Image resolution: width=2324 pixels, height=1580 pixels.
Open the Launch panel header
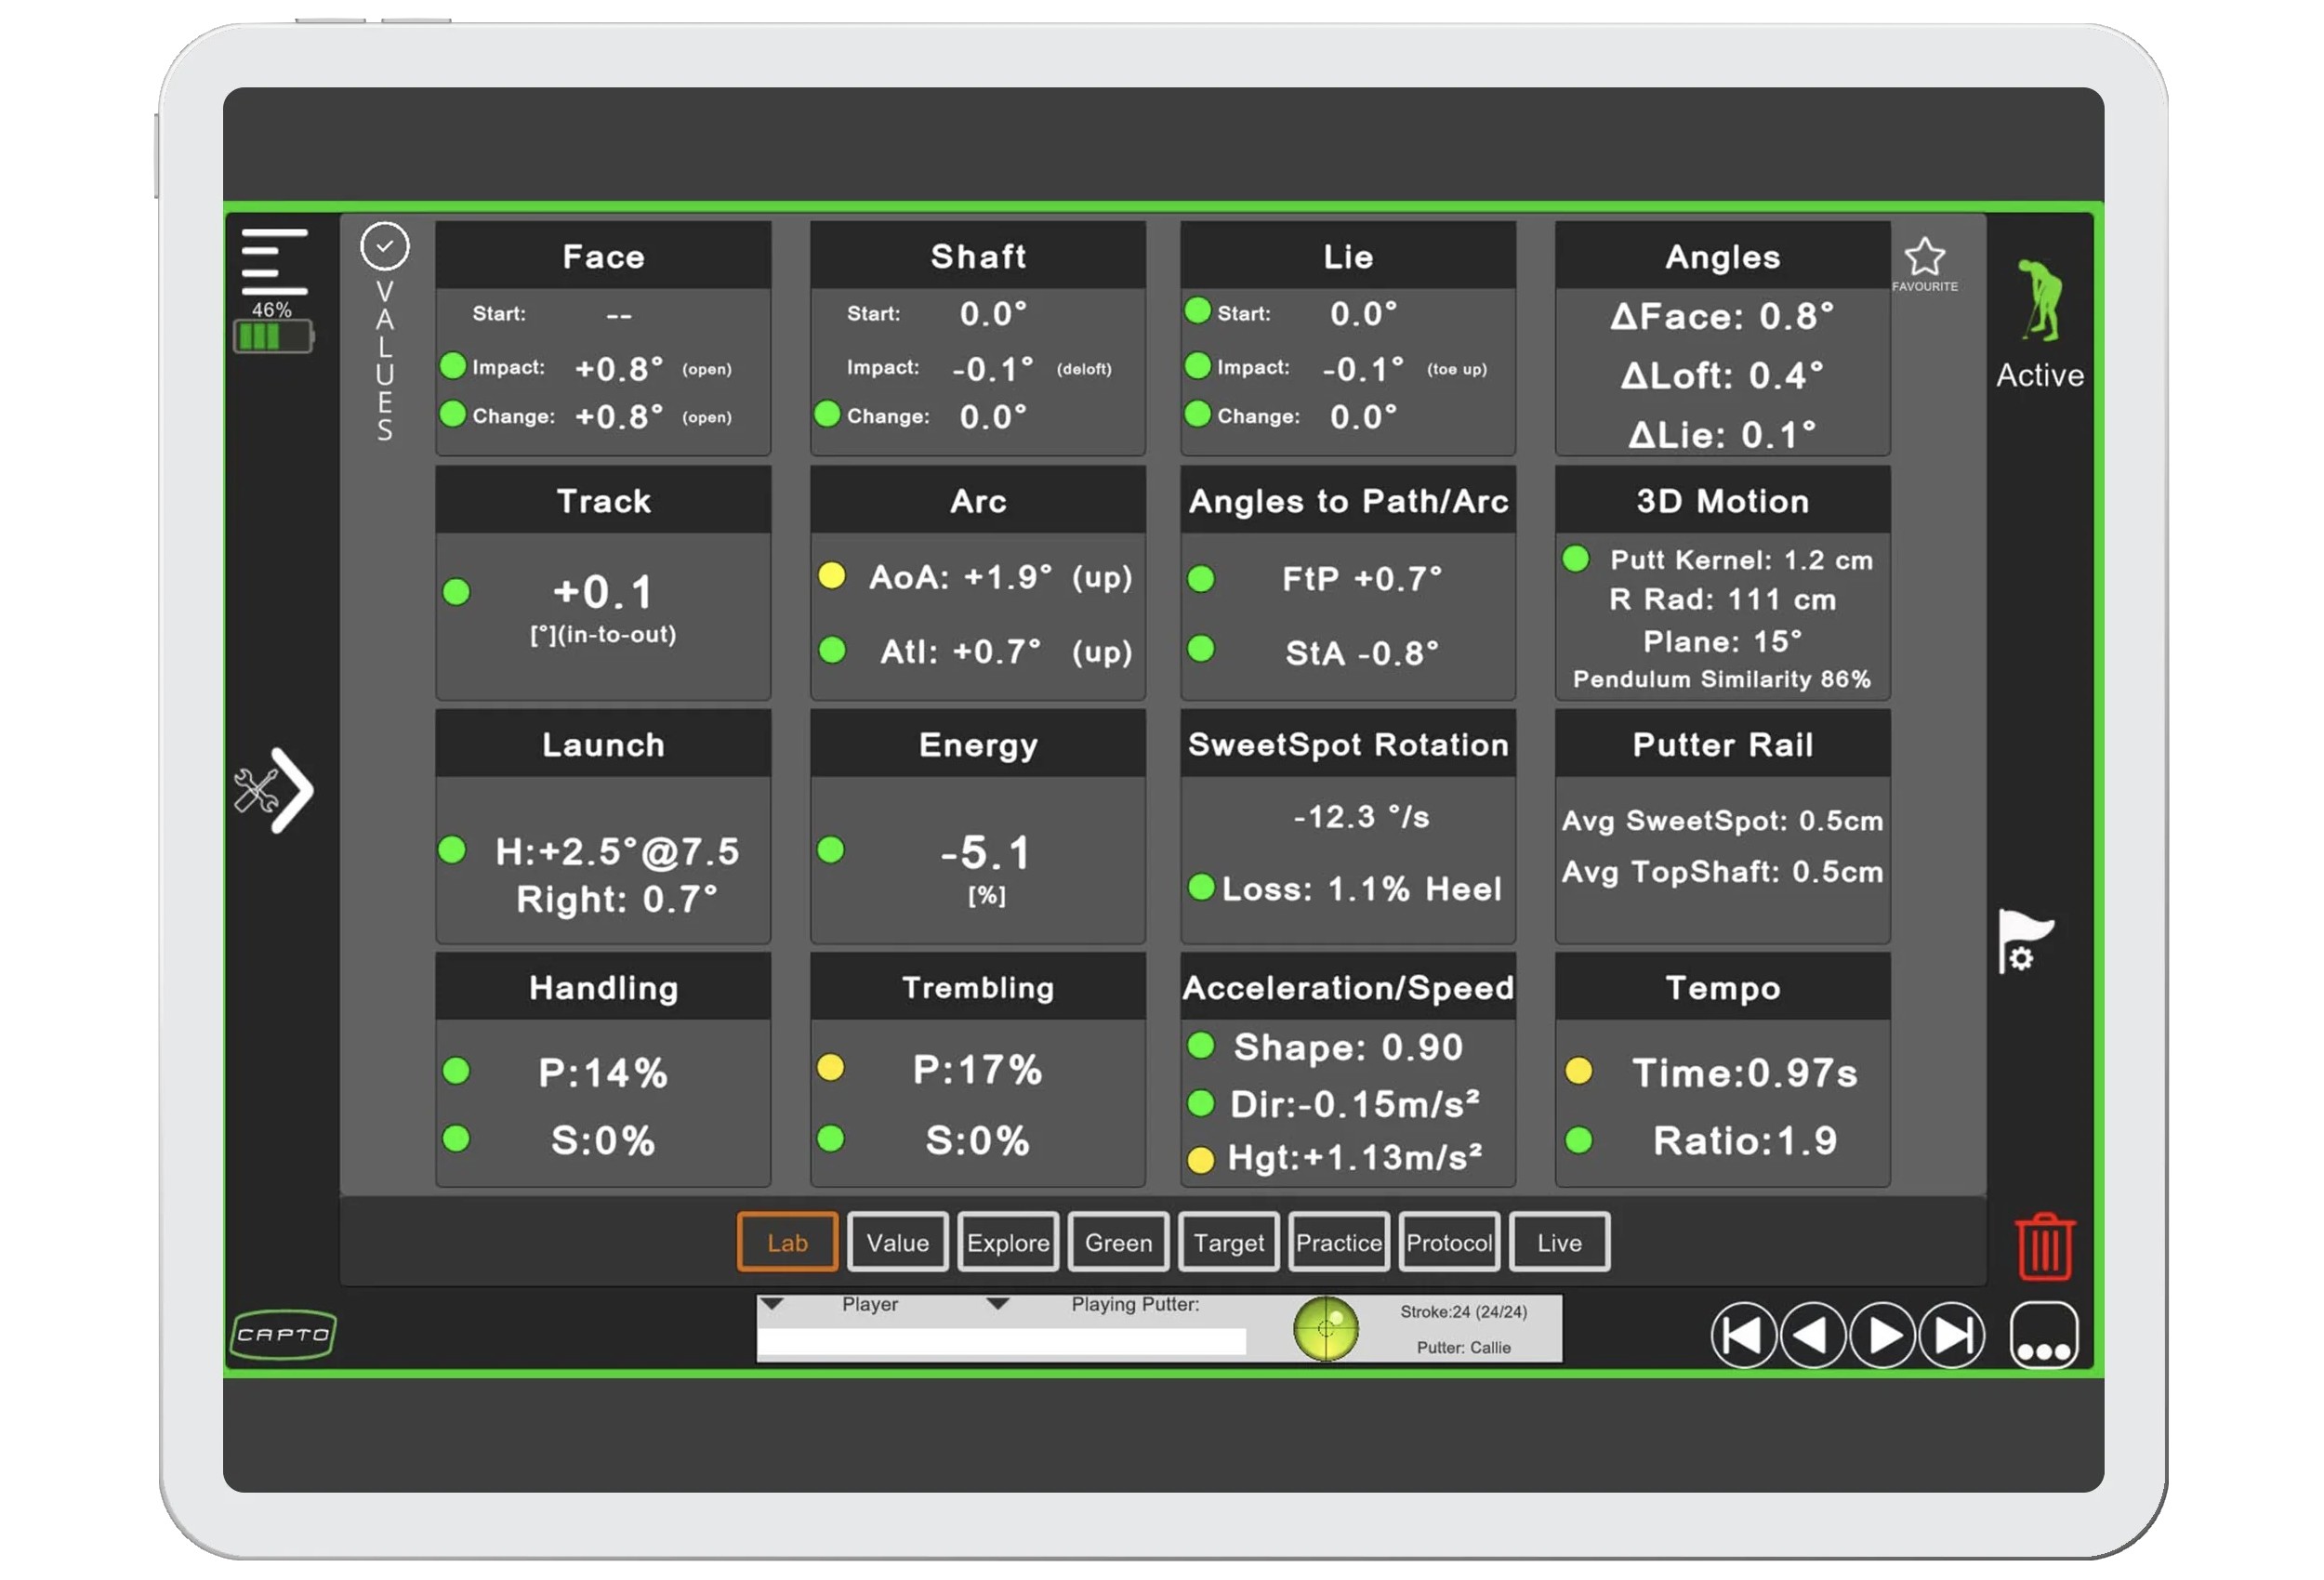603,744
